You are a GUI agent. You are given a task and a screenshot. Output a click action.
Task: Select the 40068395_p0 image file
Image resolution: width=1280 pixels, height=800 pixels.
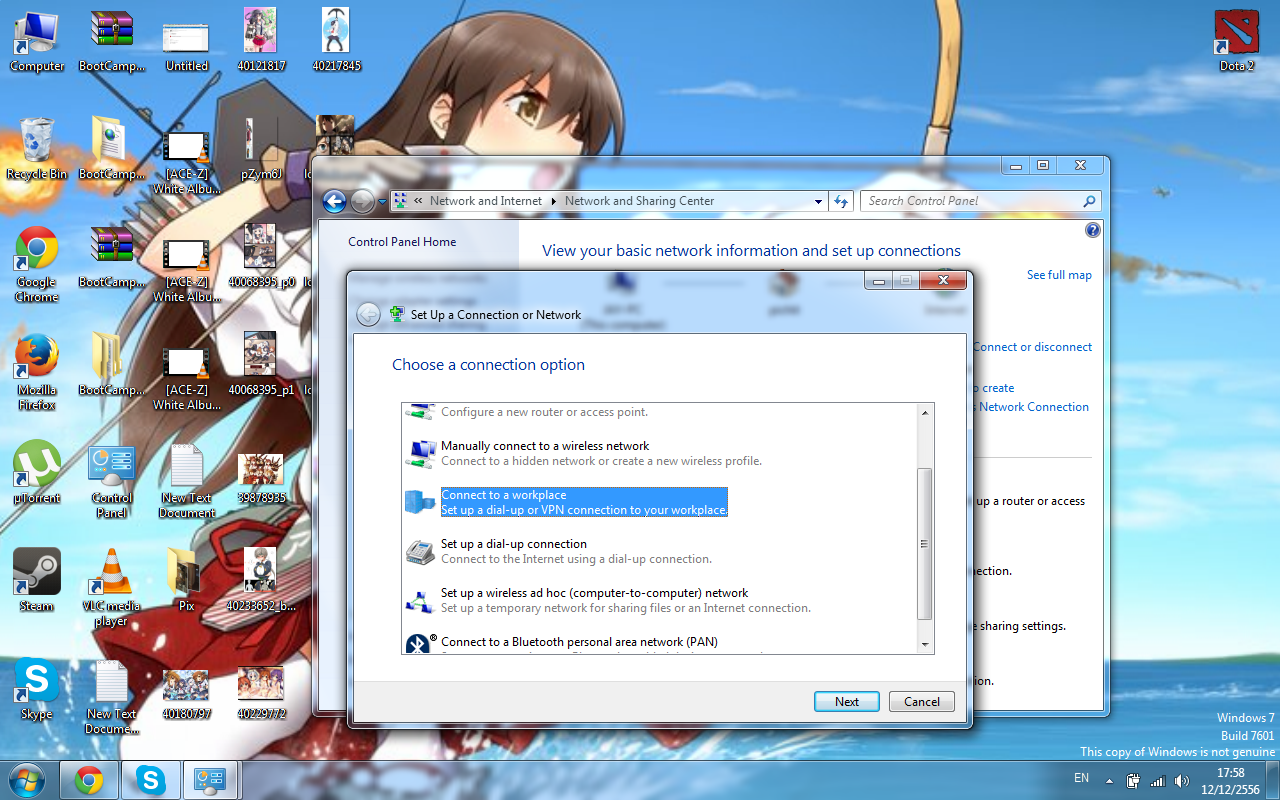coord(262,257)
